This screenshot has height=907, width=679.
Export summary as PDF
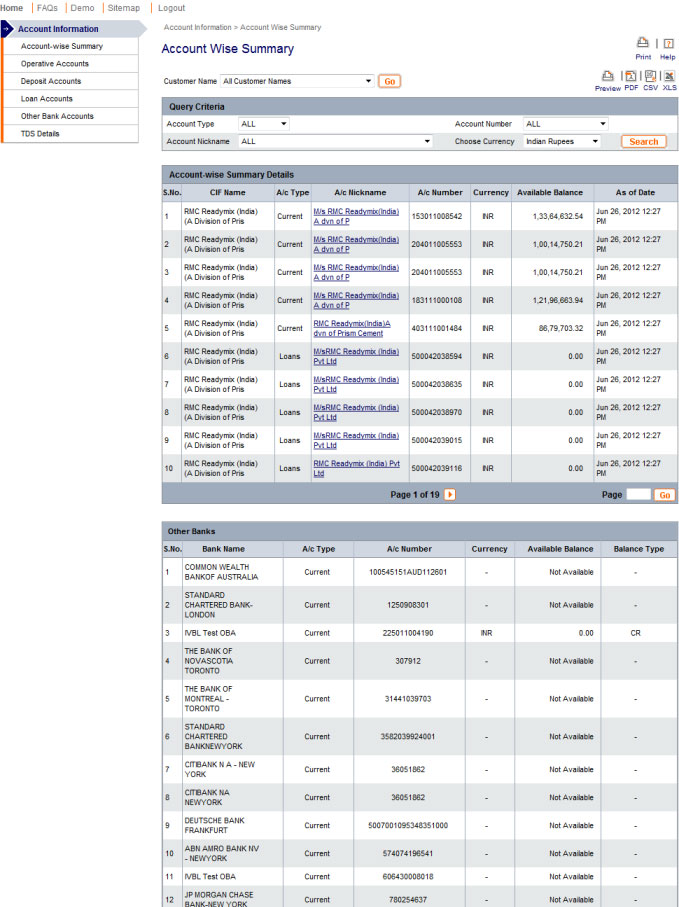coord(631,76)
